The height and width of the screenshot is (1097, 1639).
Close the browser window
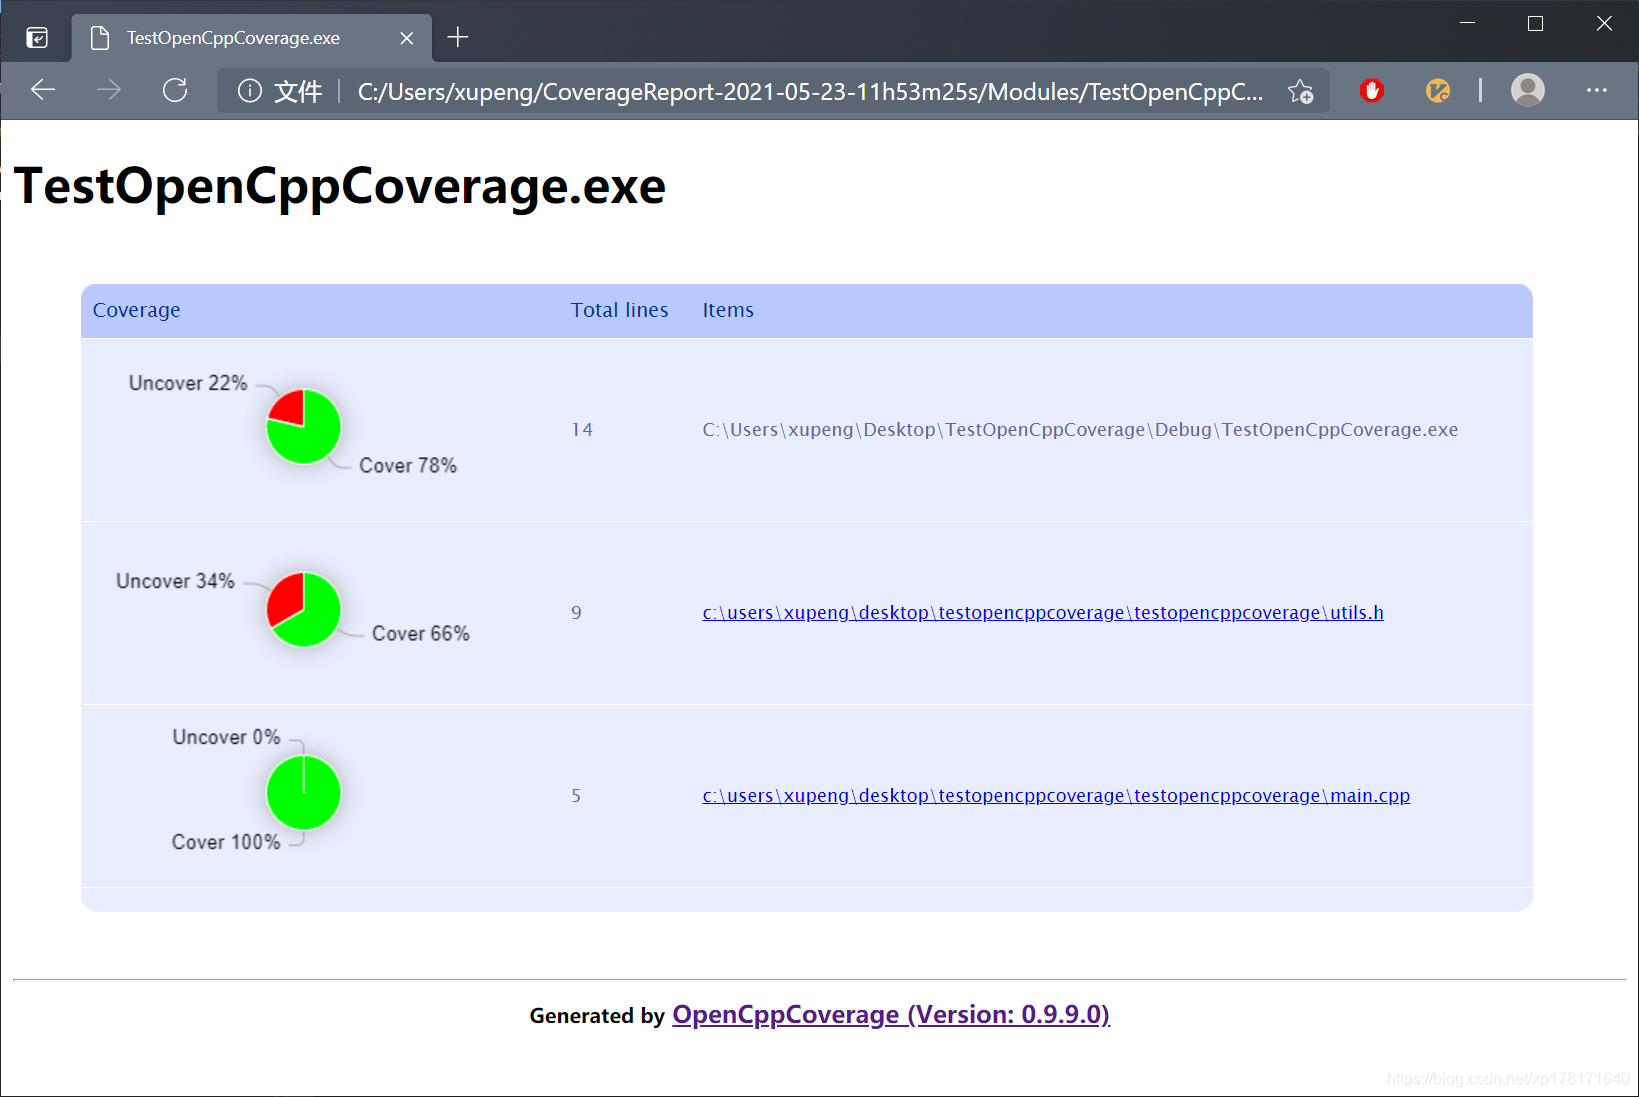click(1604, 23)
